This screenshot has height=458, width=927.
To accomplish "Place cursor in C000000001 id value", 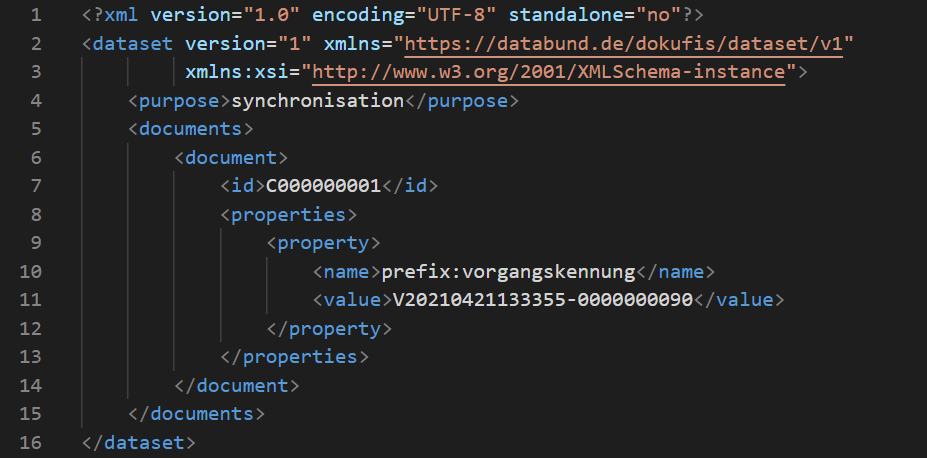I will click(x=323, y=186).
